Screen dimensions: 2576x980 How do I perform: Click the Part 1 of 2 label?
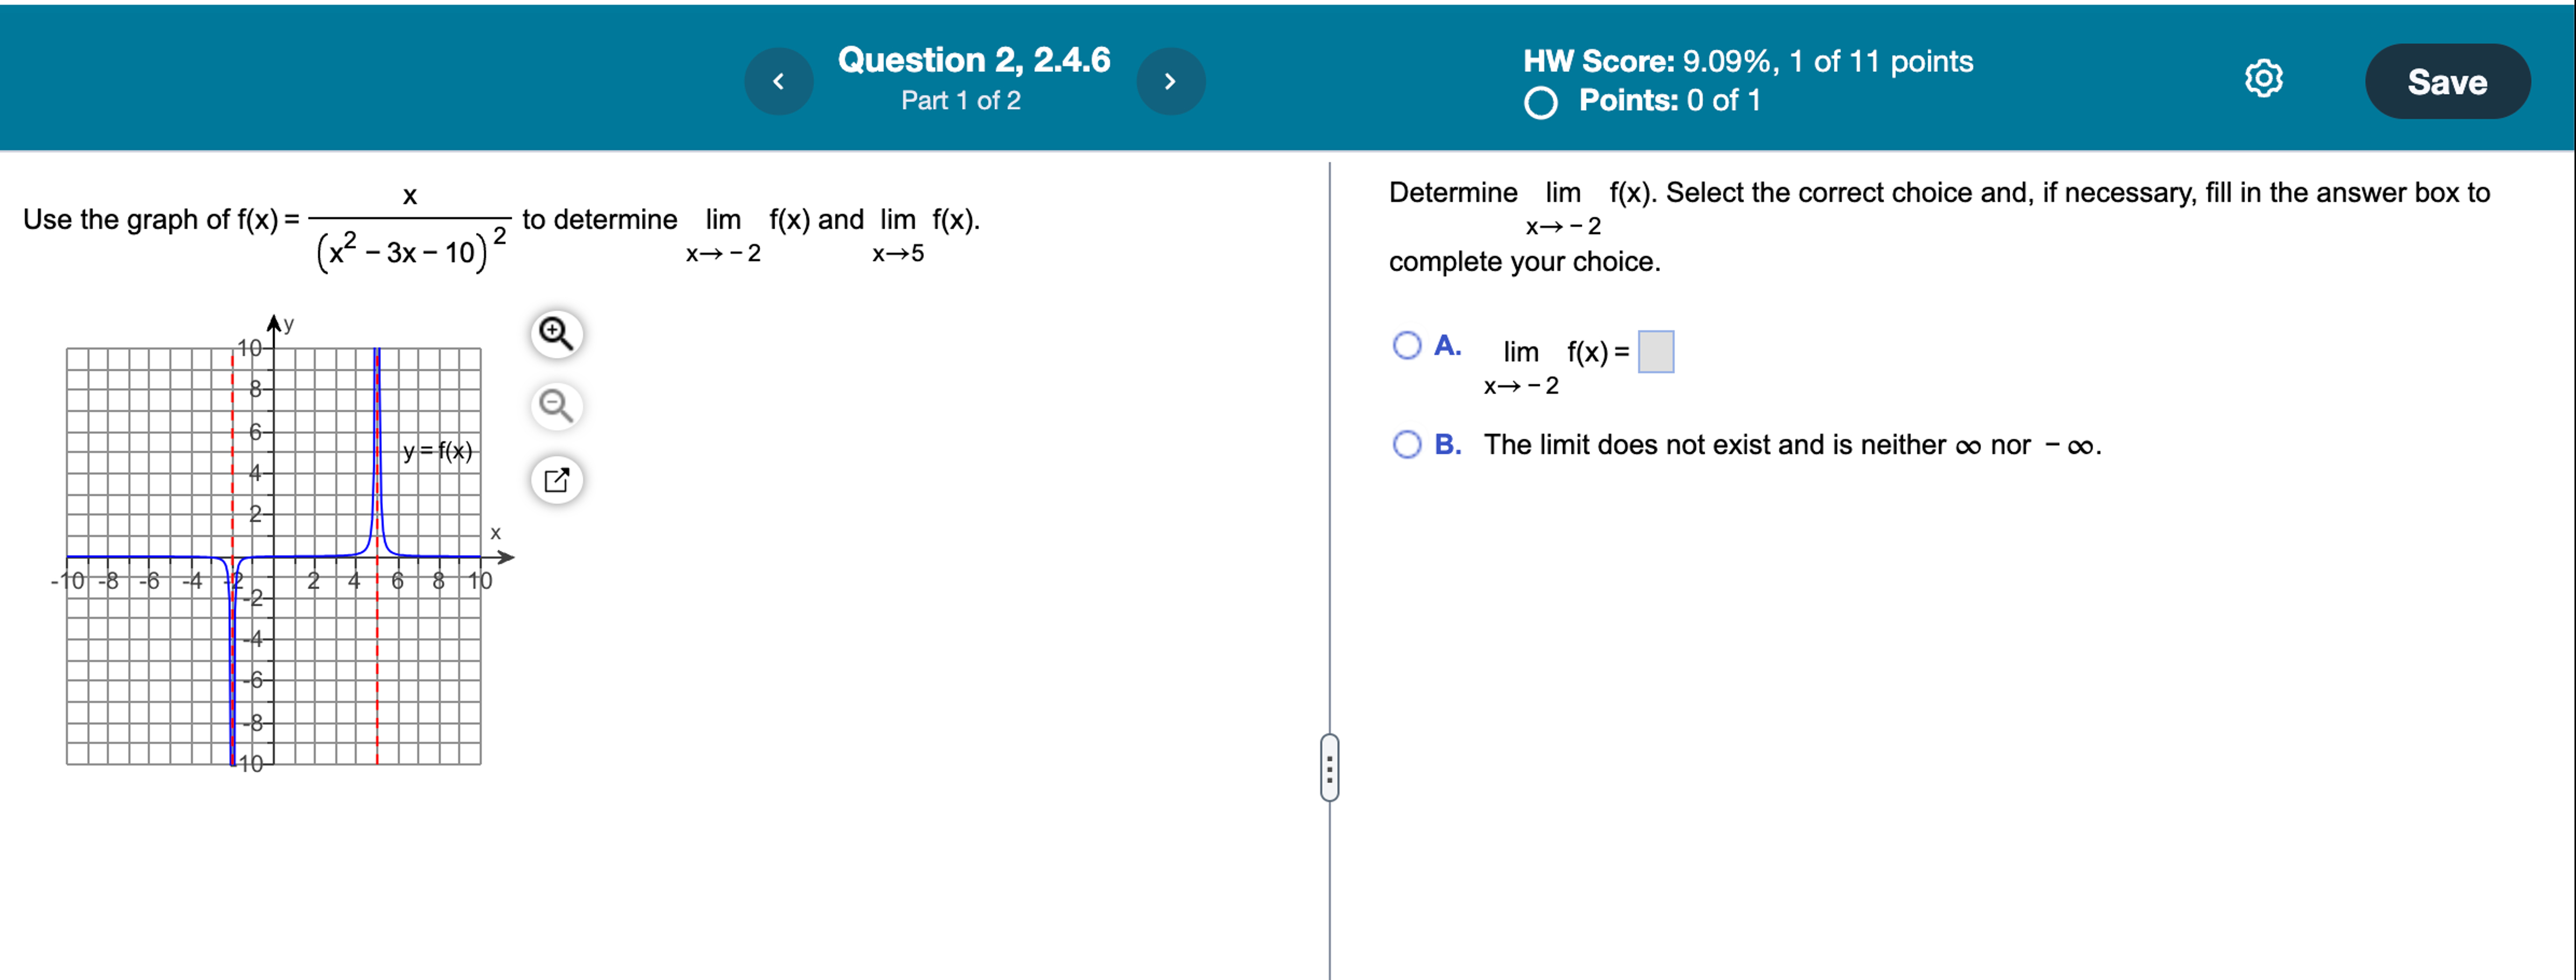pos(959,100)
